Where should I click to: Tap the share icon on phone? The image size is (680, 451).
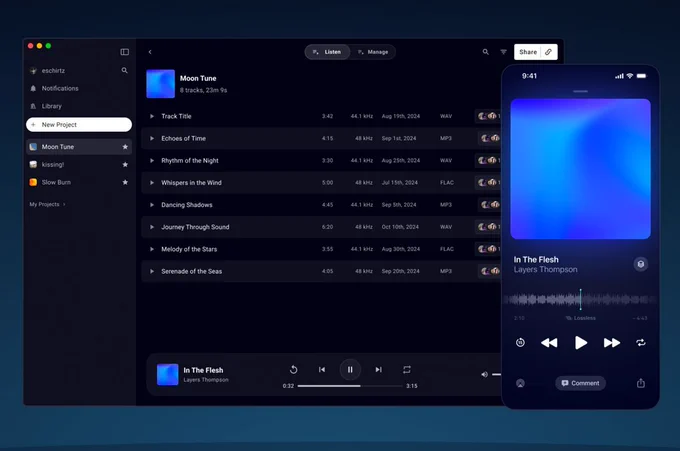[641, 383]
